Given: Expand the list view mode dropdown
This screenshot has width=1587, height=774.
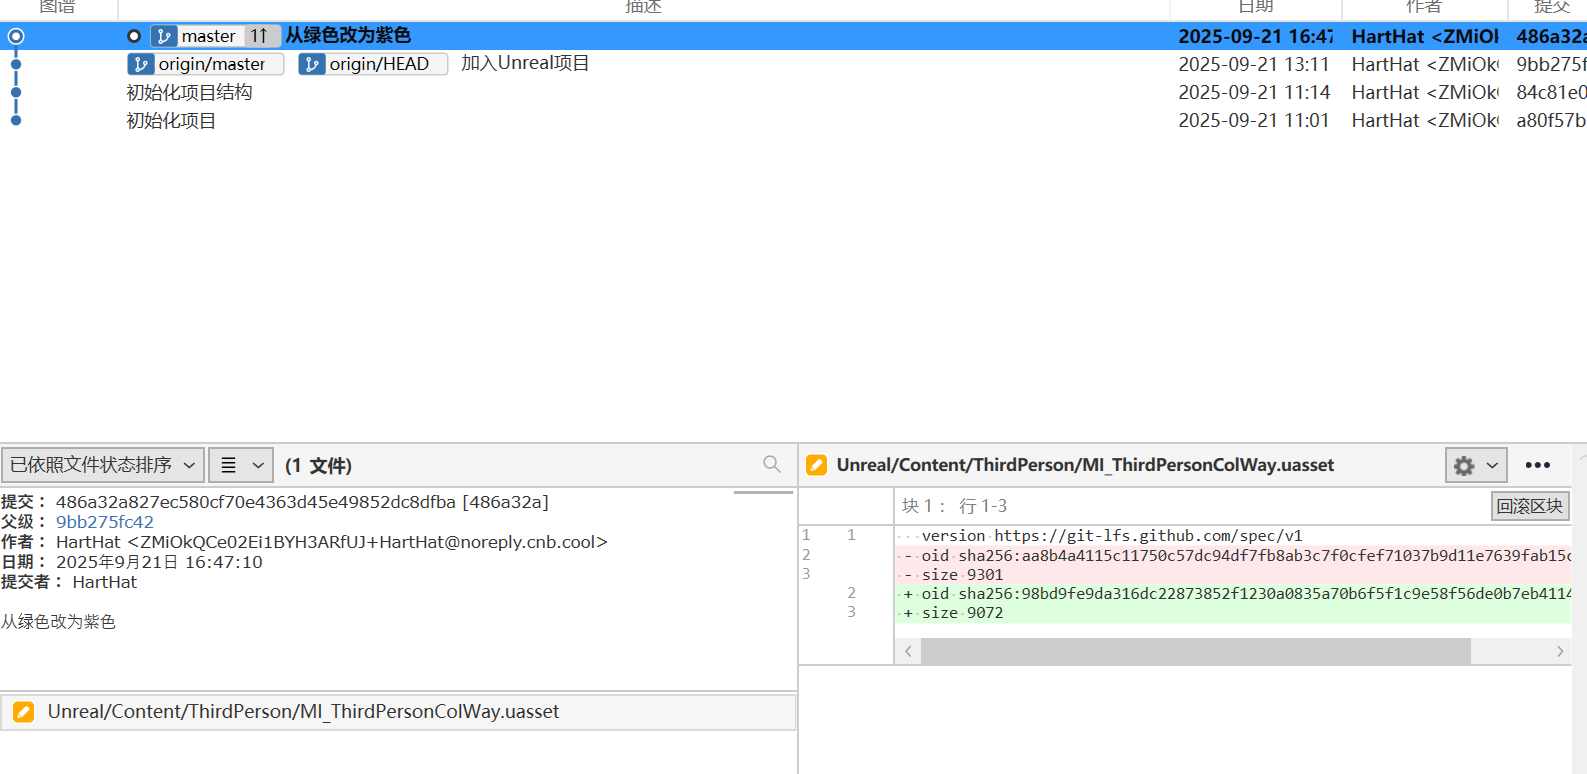Looking at the screenshot, I should point(241,465).
